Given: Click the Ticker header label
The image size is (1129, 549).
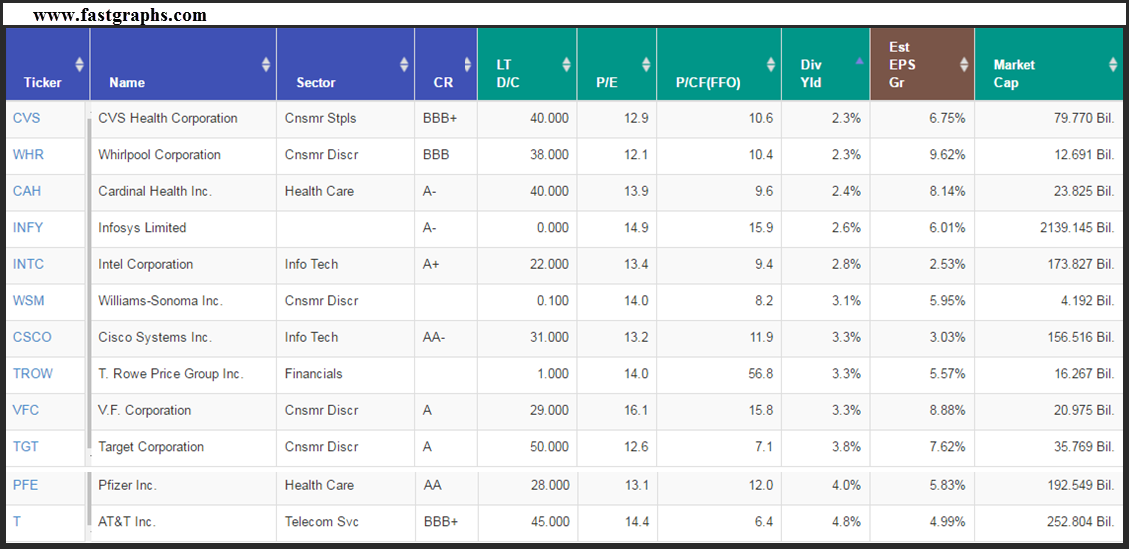Looking at the screenshot, I should (42, 83).
